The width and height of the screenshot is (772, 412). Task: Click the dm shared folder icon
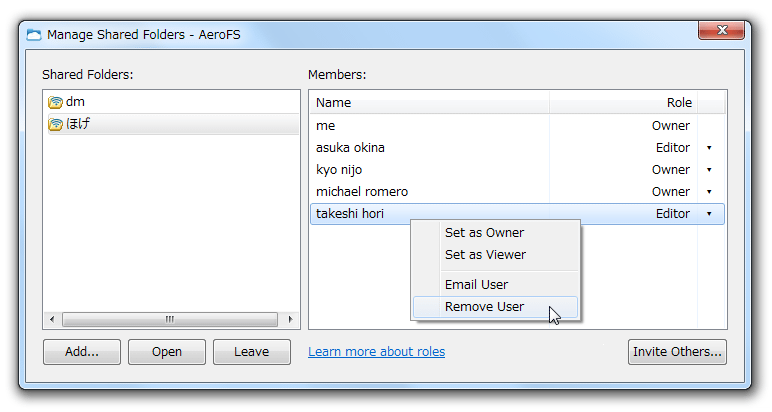coord(55,102)
